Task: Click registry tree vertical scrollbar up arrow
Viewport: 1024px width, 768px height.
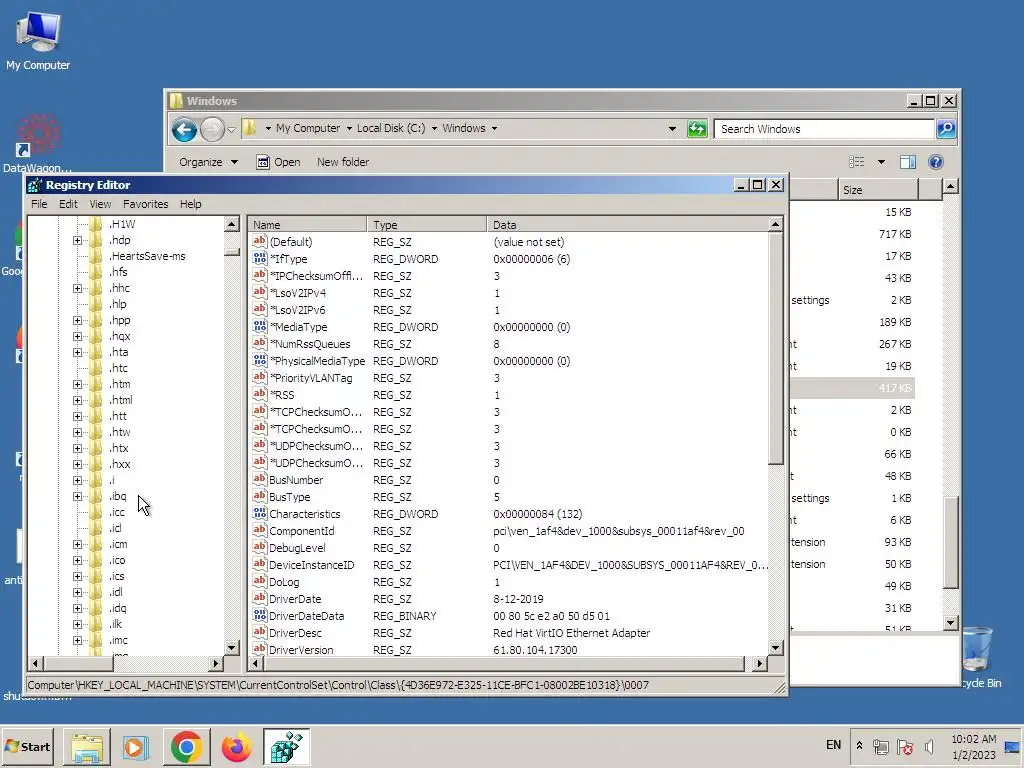Action: 232,225
